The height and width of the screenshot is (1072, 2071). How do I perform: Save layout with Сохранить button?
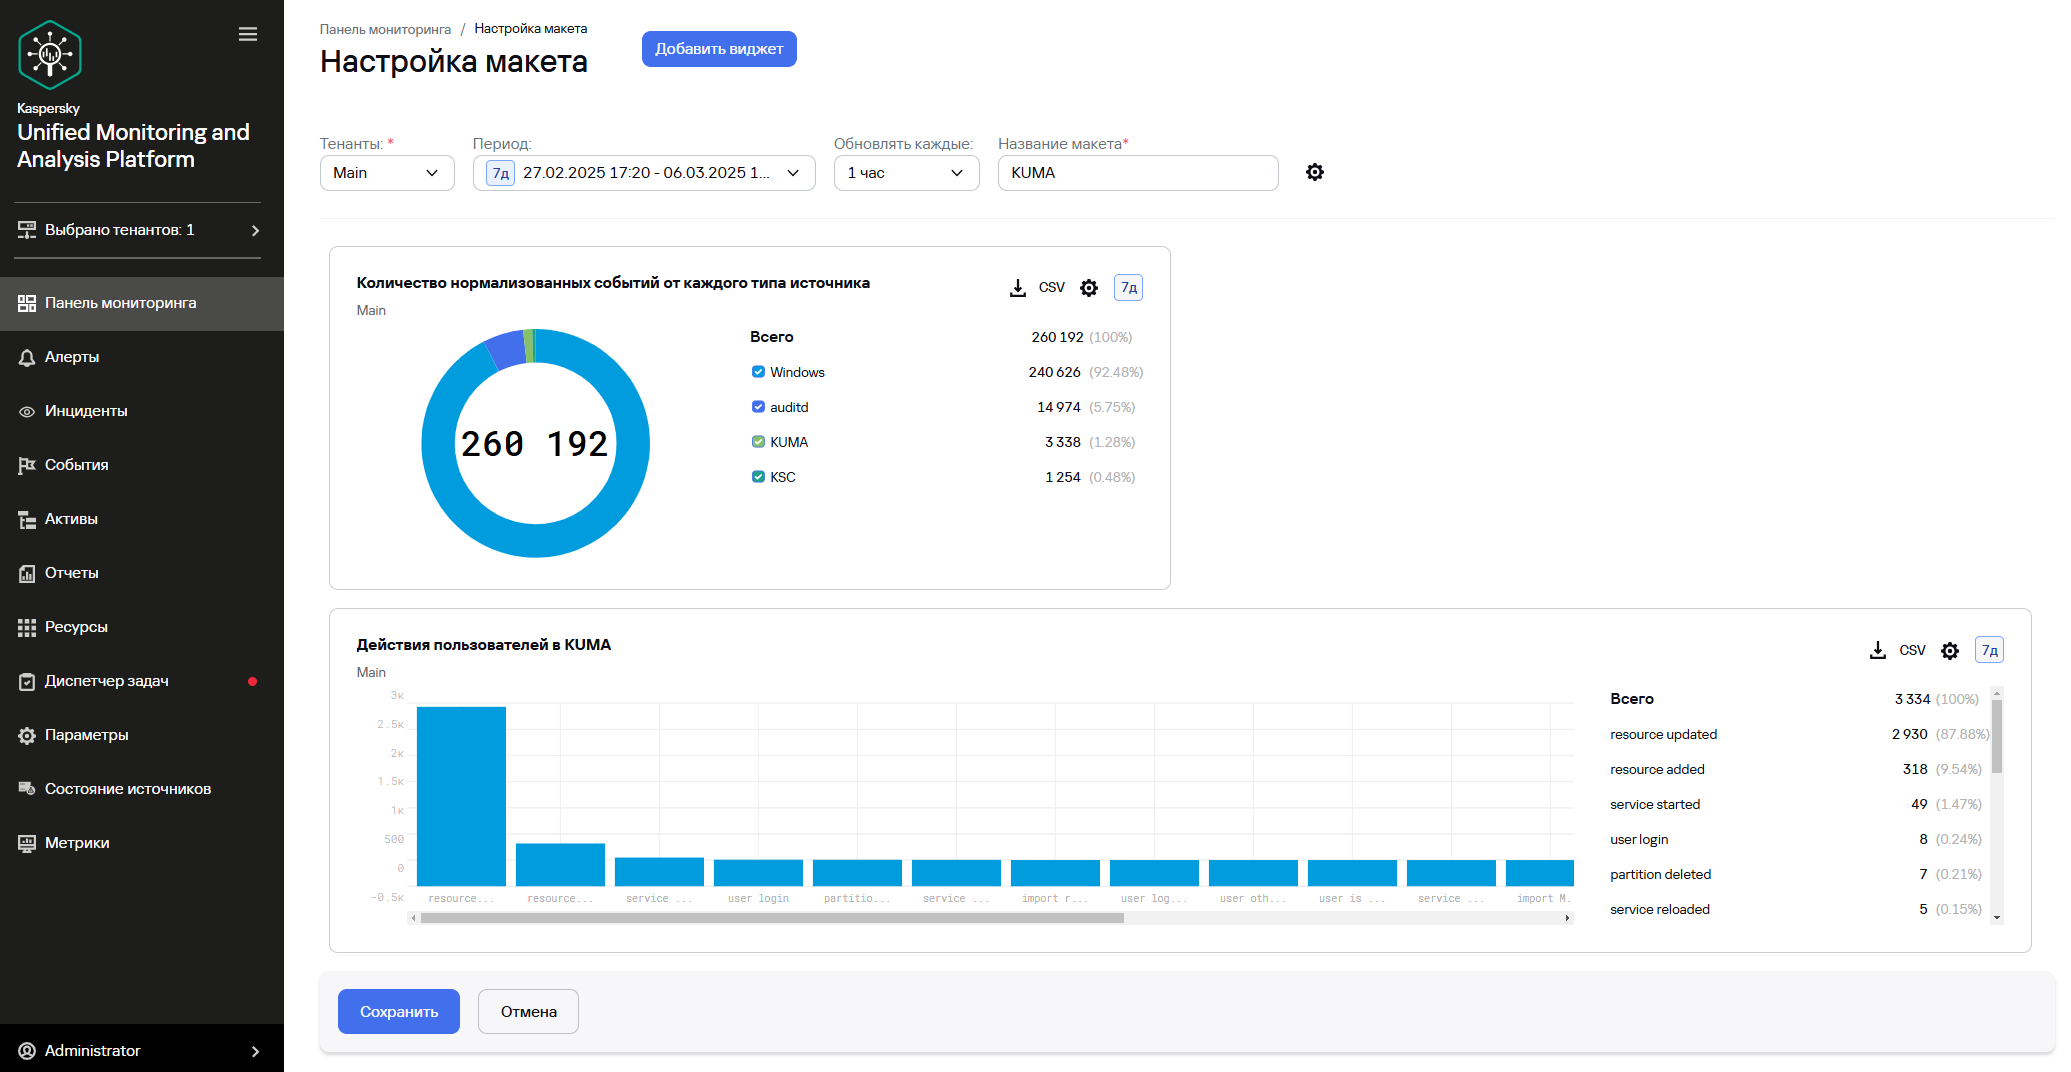click(x=399, y=1012)
